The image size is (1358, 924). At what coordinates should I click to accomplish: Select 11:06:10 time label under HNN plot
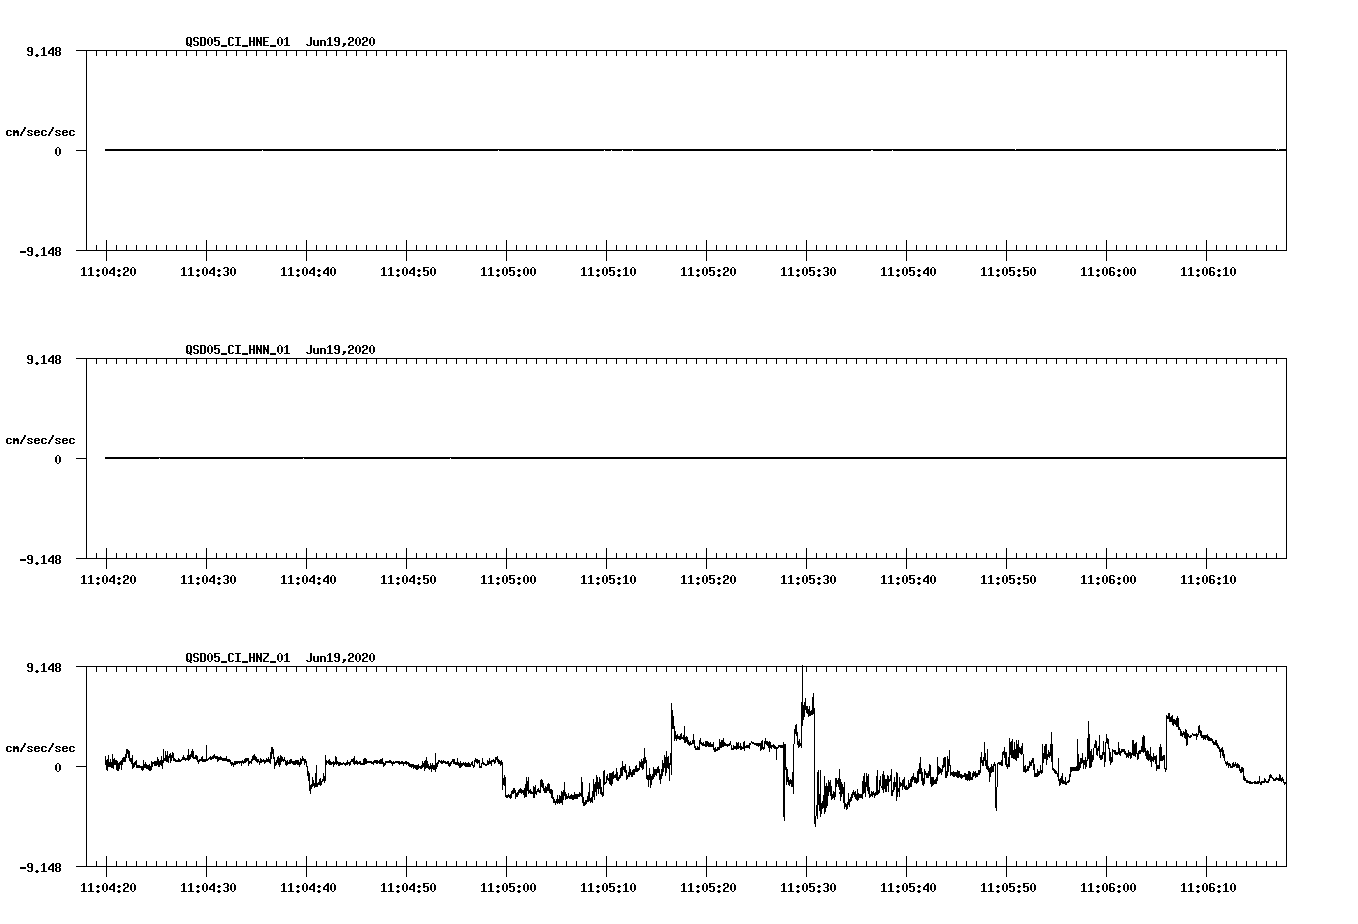[1208, 579]
